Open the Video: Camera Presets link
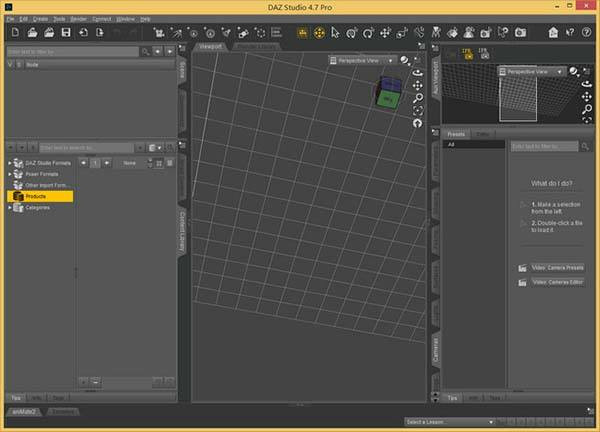This screenshot has height=432, width=600. [x=556, y=268]
